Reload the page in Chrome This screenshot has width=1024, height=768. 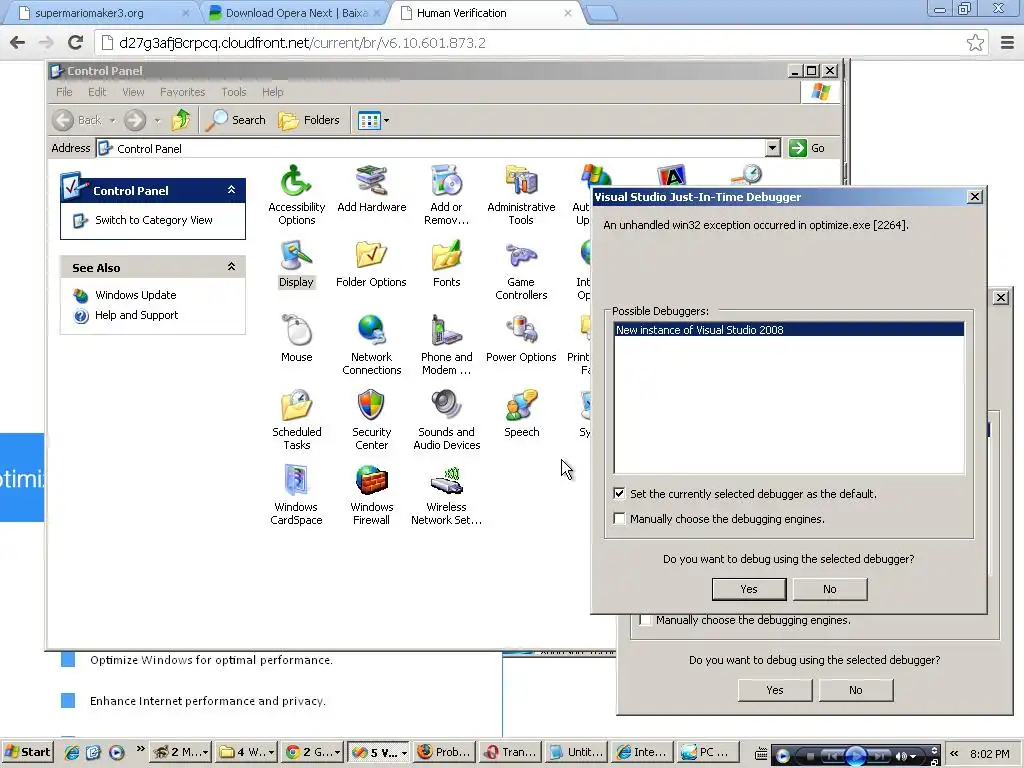coord(76,43)
